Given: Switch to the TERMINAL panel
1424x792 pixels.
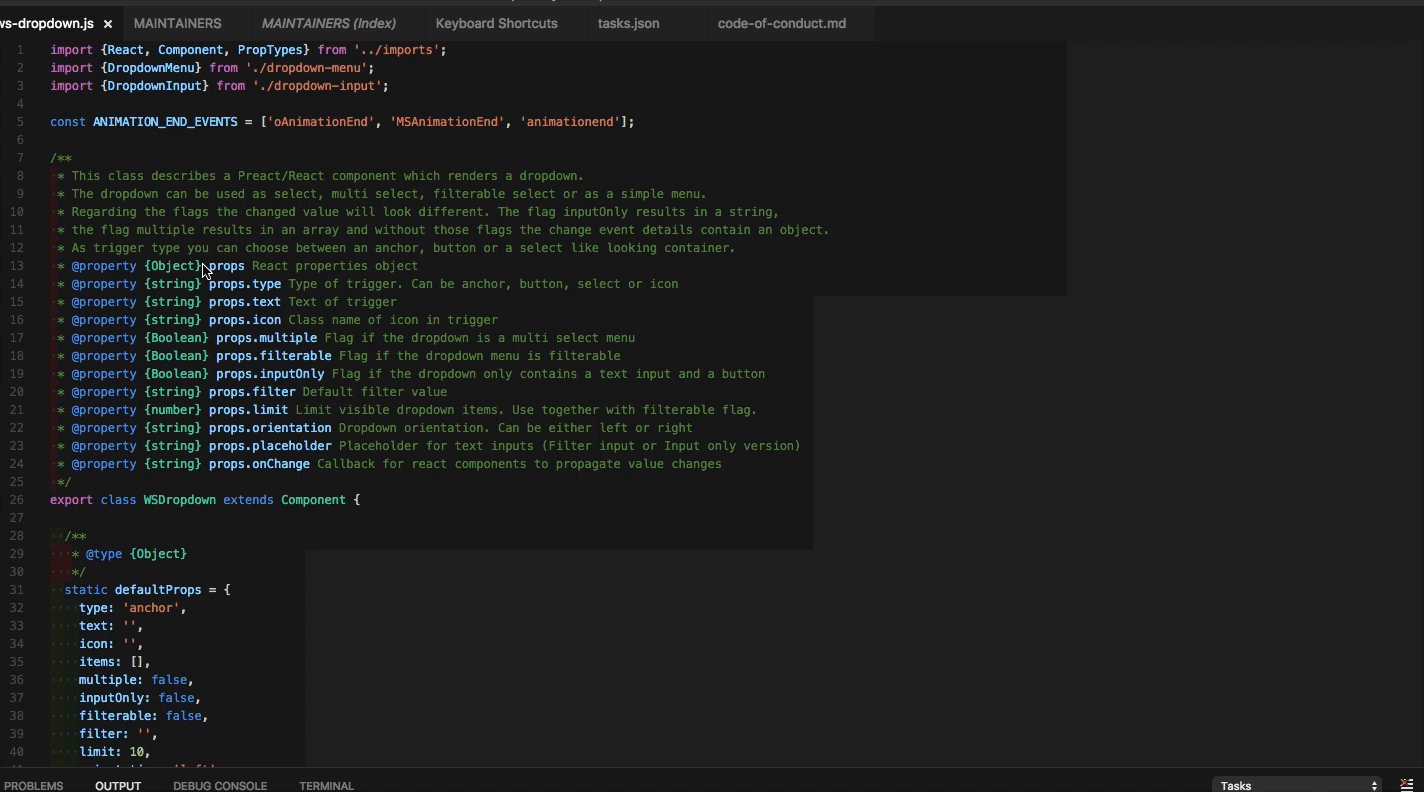Looking at the screenshot, I should (x=326, y=785).
